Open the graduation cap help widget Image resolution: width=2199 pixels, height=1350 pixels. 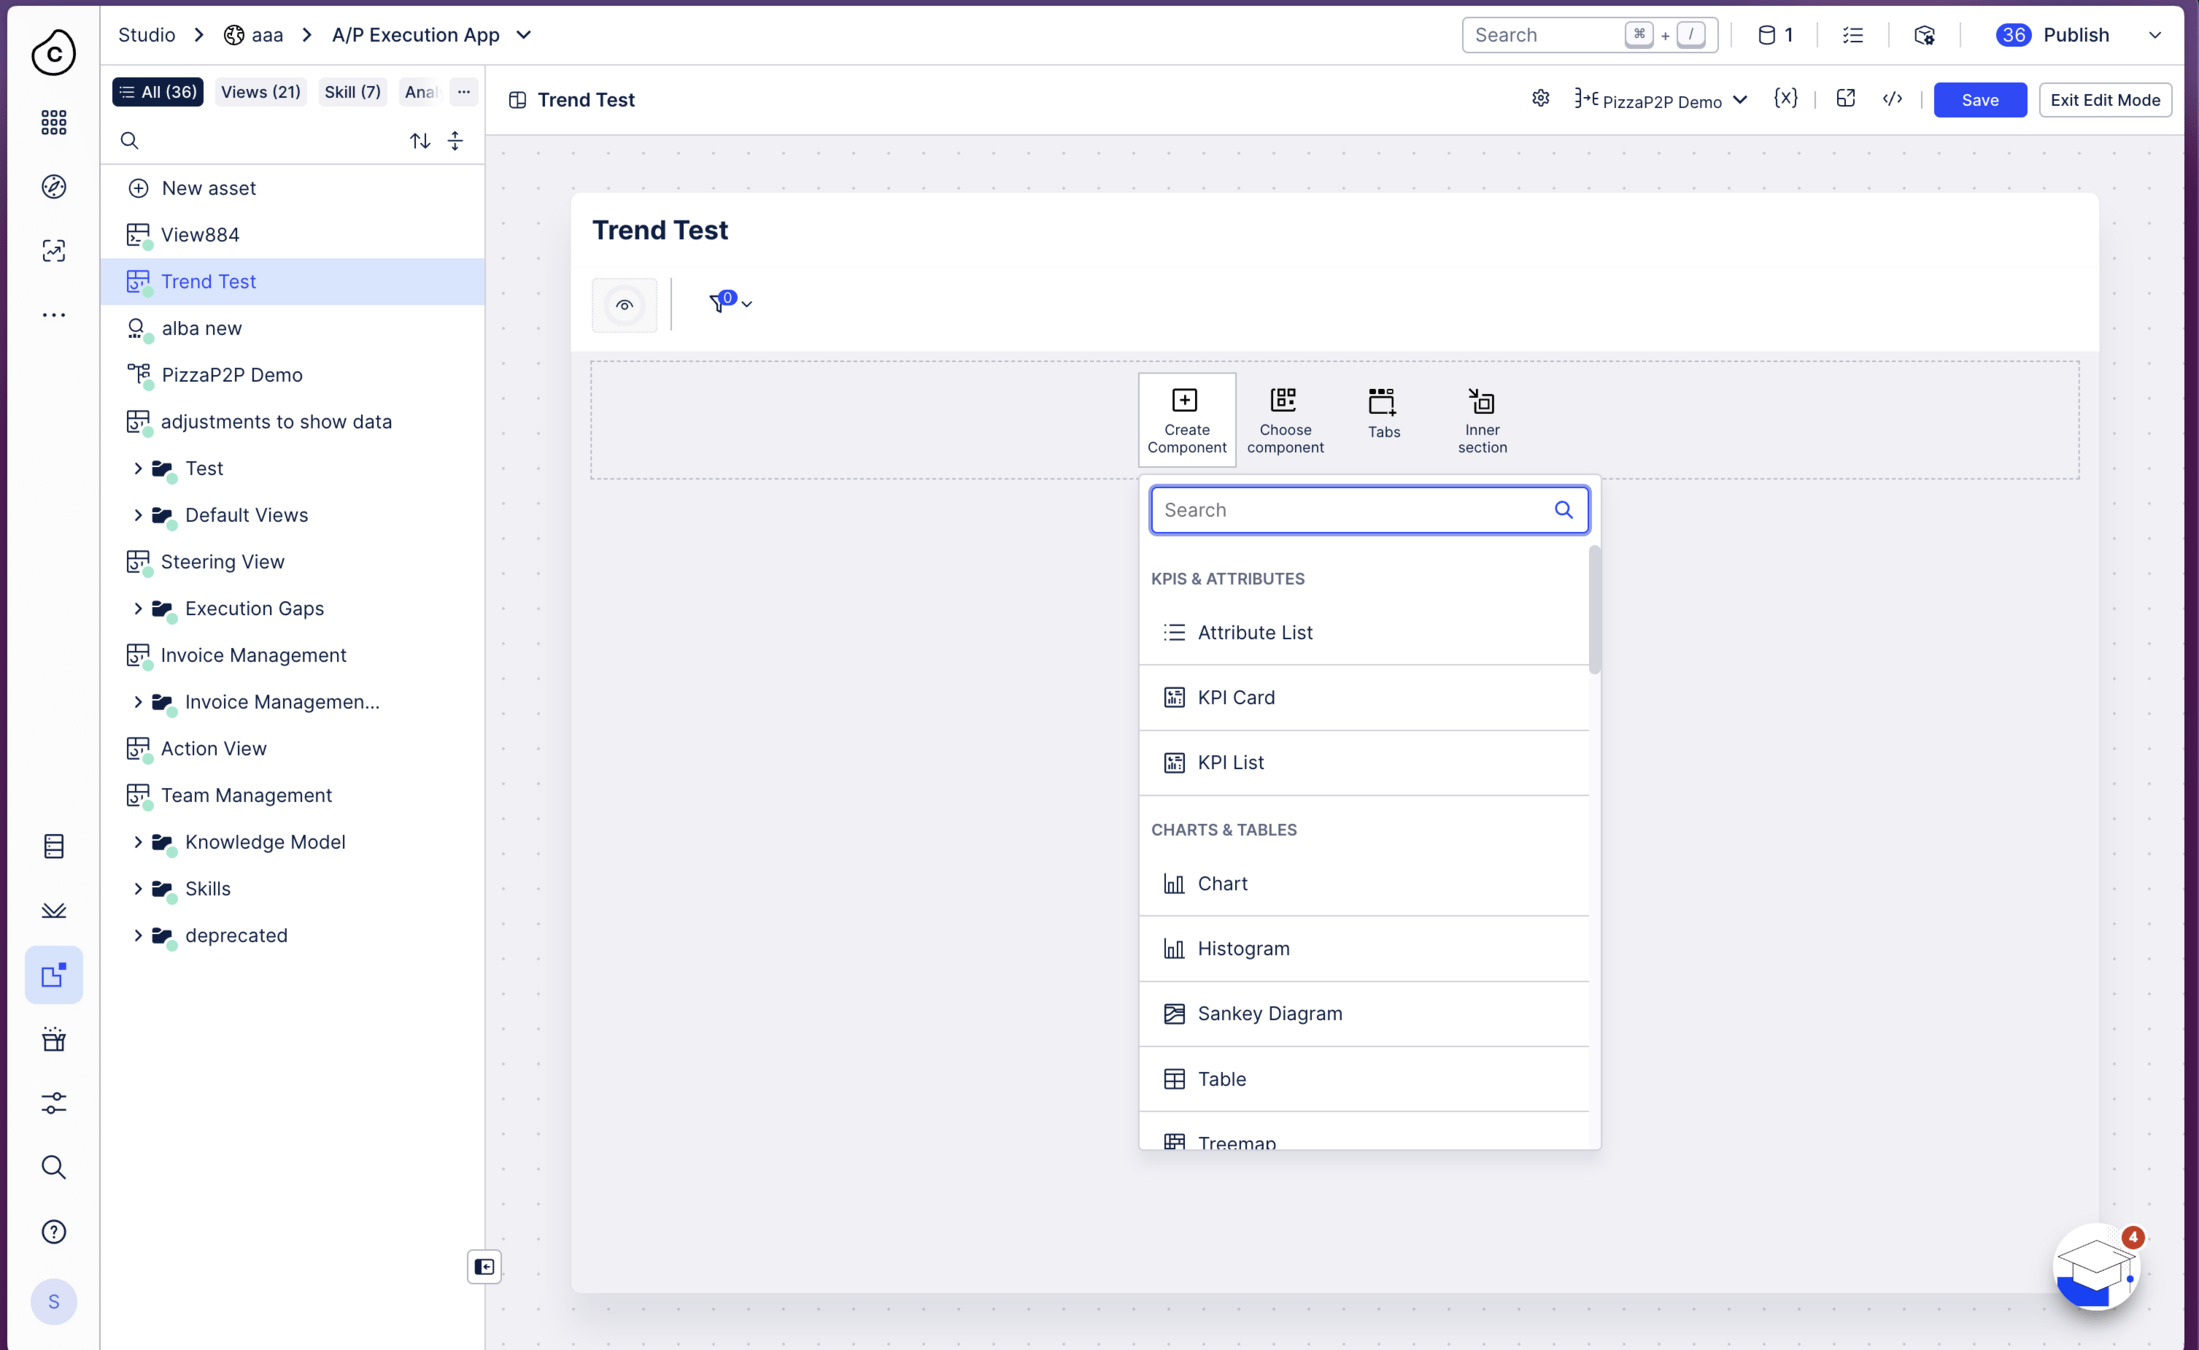[x=2095, y=1268]
